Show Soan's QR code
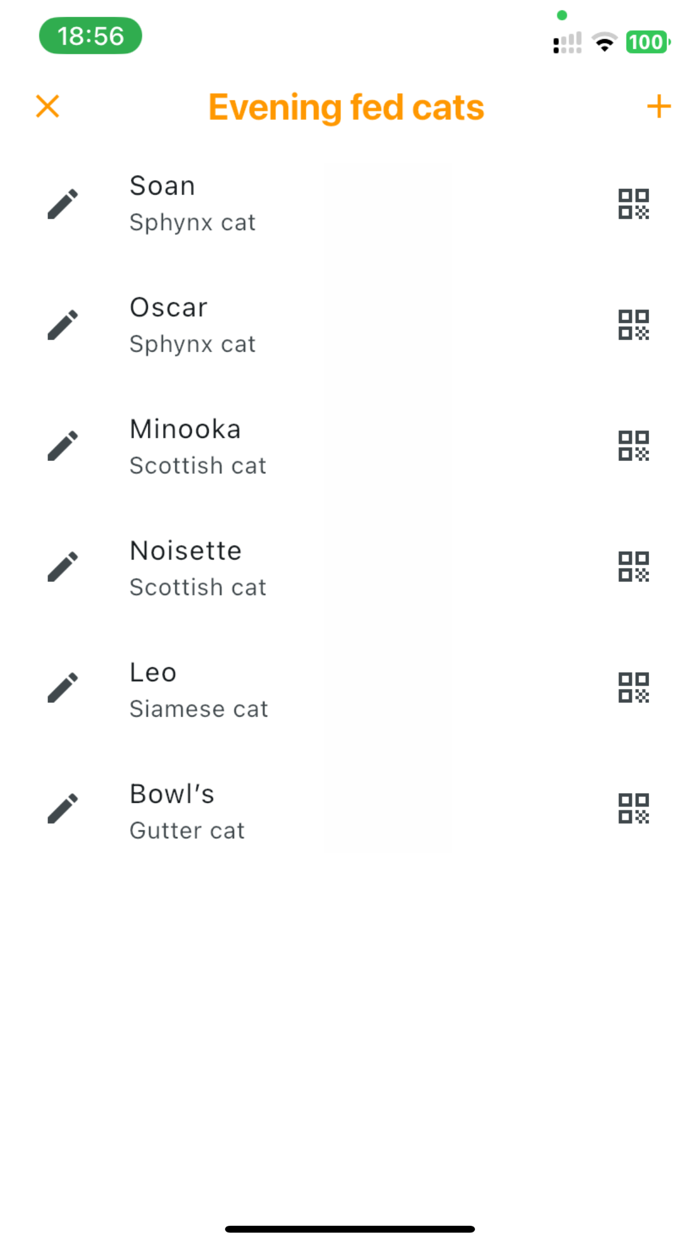The width and height of the screenshot is (700, 1244). click(634, 203)
